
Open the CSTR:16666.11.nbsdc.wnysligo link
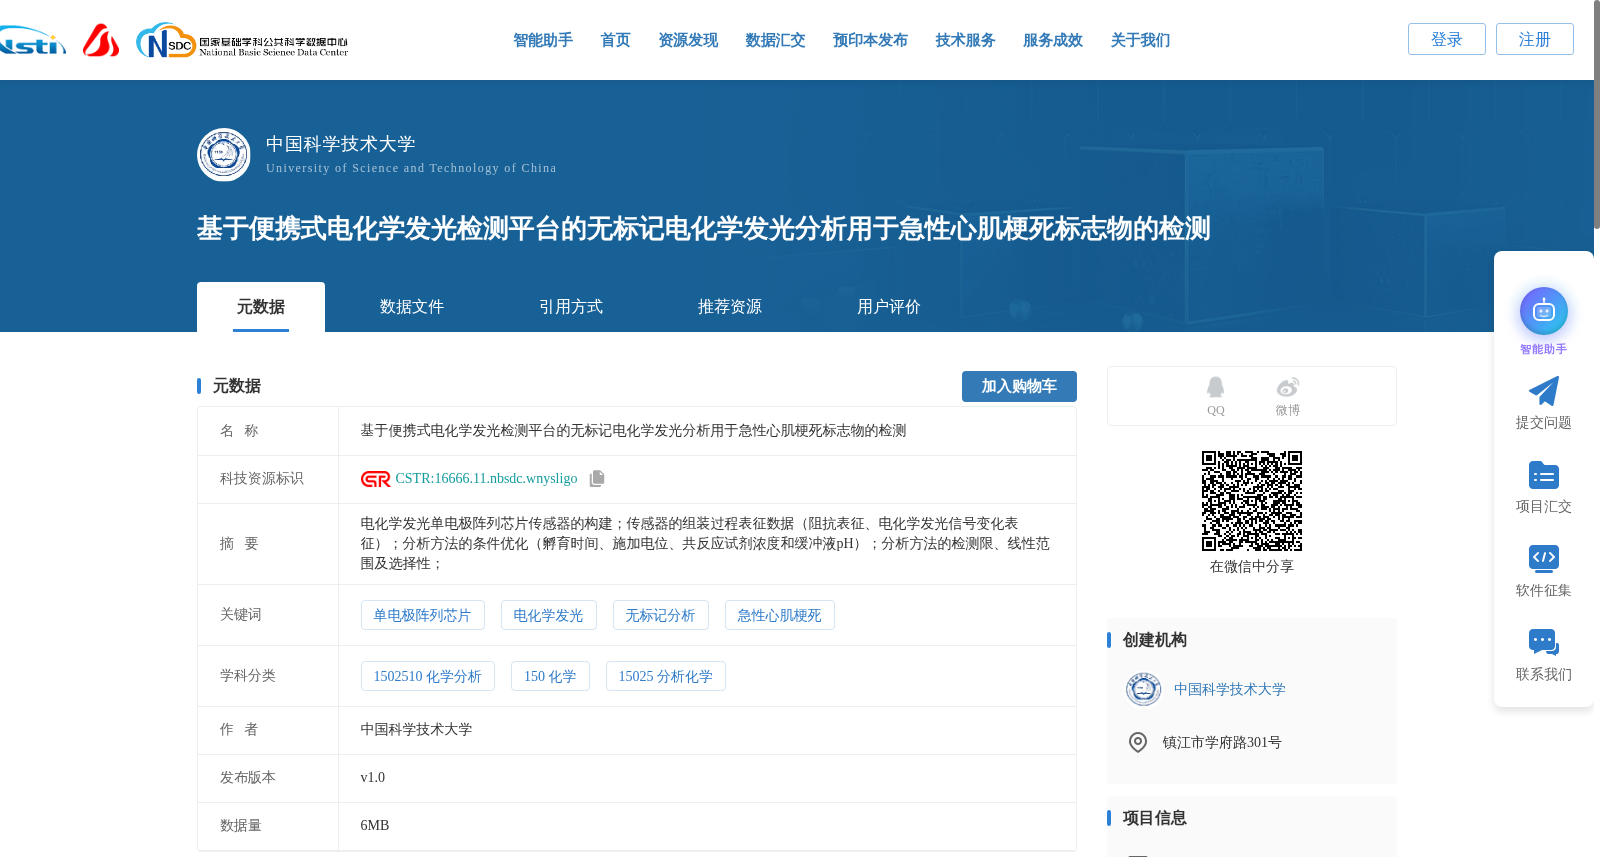486,479
